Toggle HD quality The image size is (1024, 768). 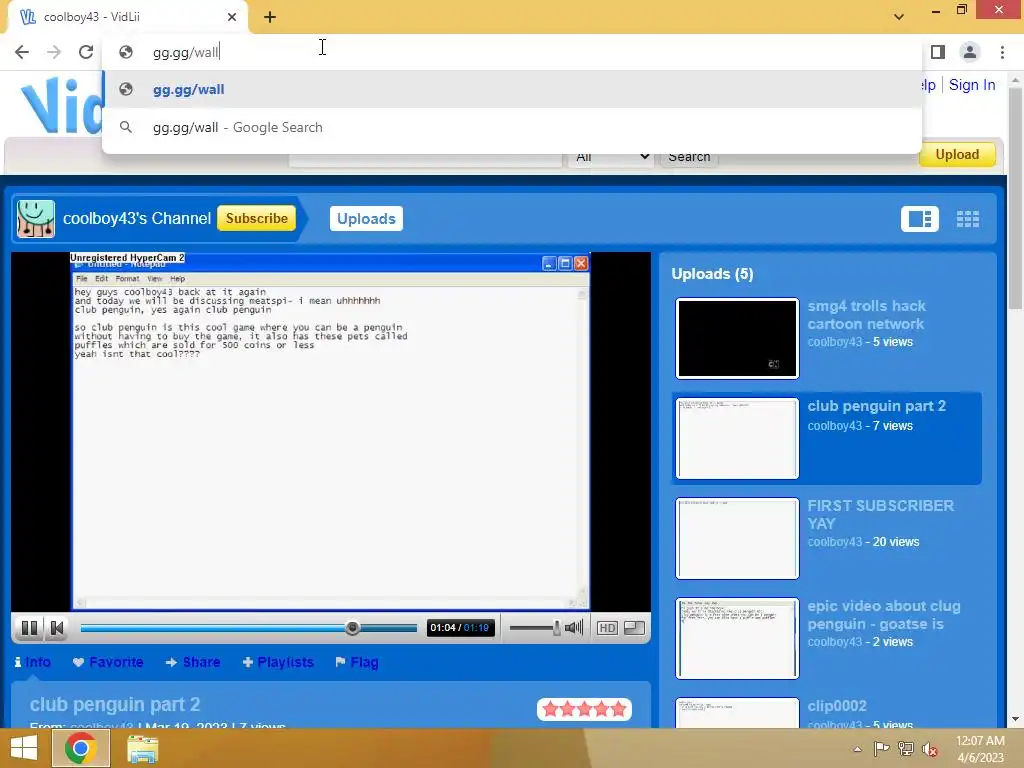(x=607, y=628)
